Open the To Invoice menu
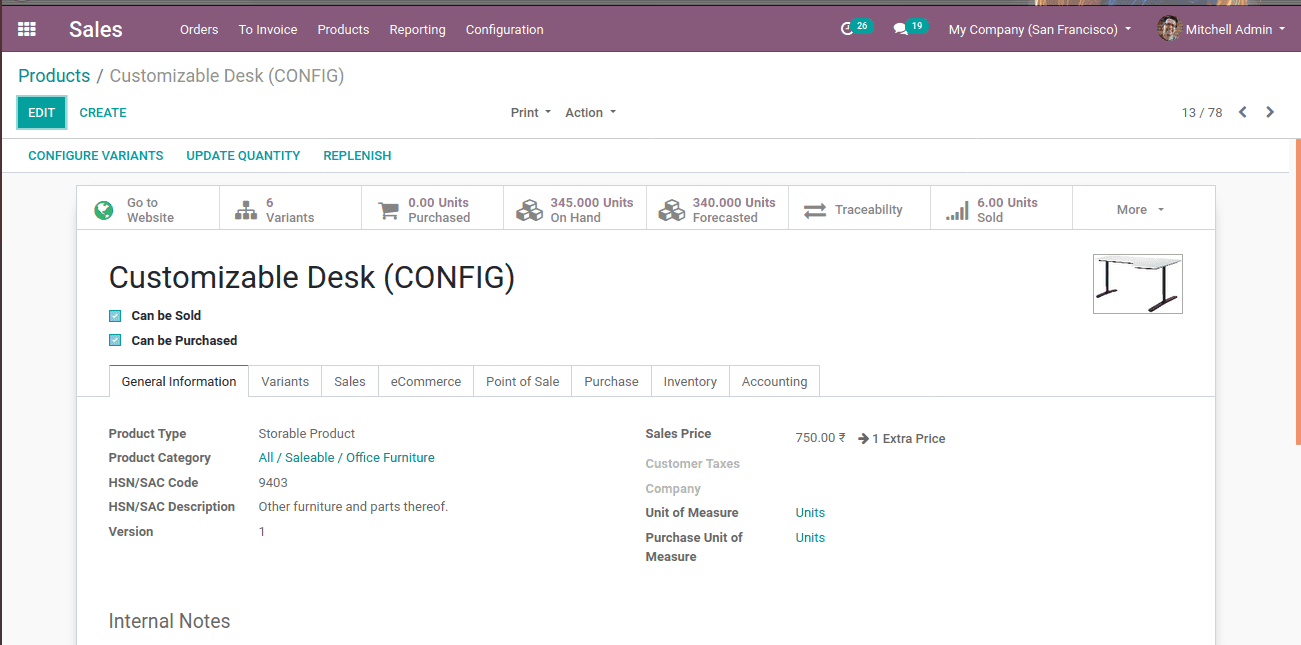The image size is (1301, 645). [268, 29]
